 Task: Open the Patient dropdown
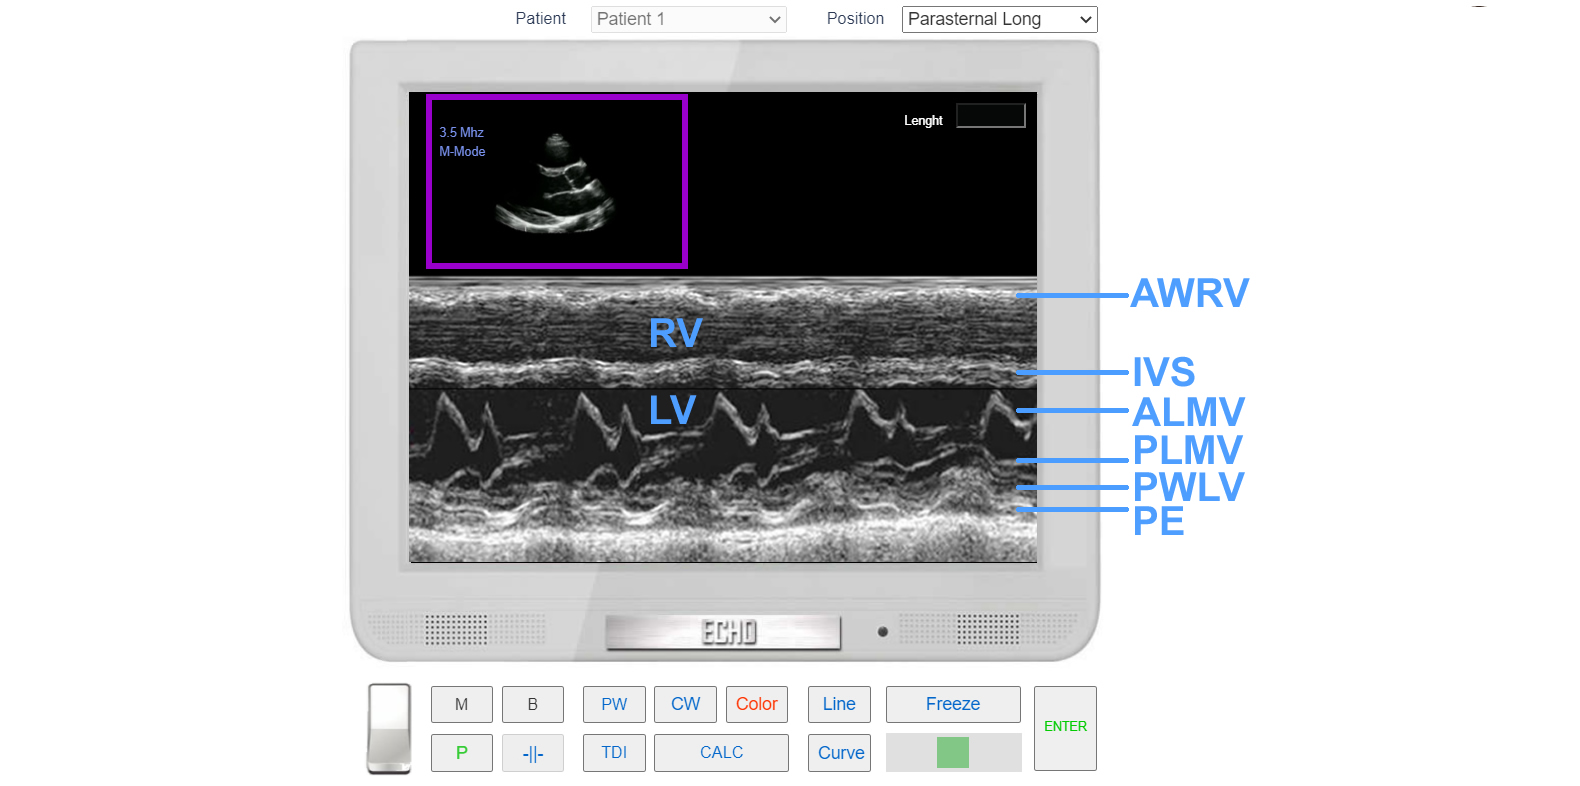(688, 19)
